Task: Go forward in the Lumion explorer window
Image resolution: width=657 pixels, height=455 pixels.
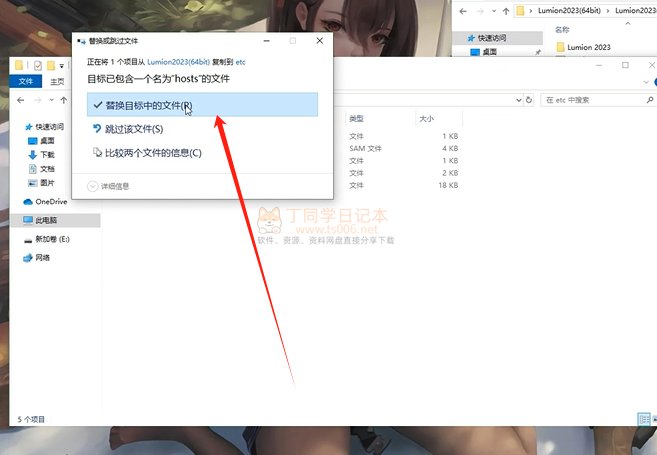Action: pyautogui.click(x=480, y=11)
